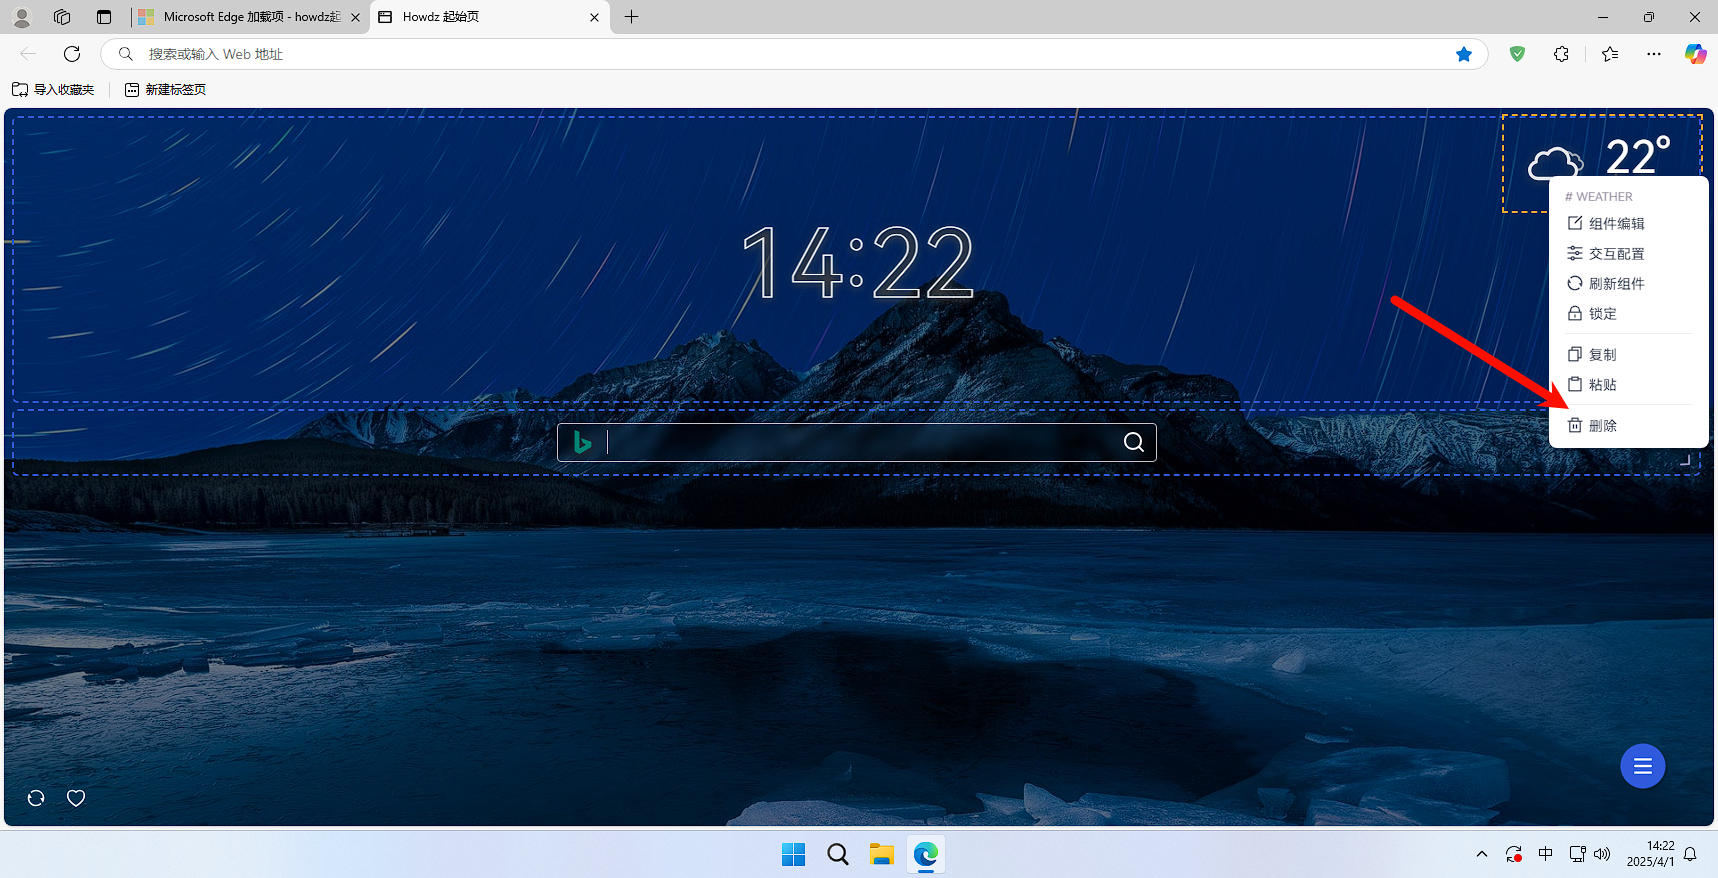Screen dimensions: 1718x878
Task: Show hidden tray icons chevron
Action: point(1481,854)
